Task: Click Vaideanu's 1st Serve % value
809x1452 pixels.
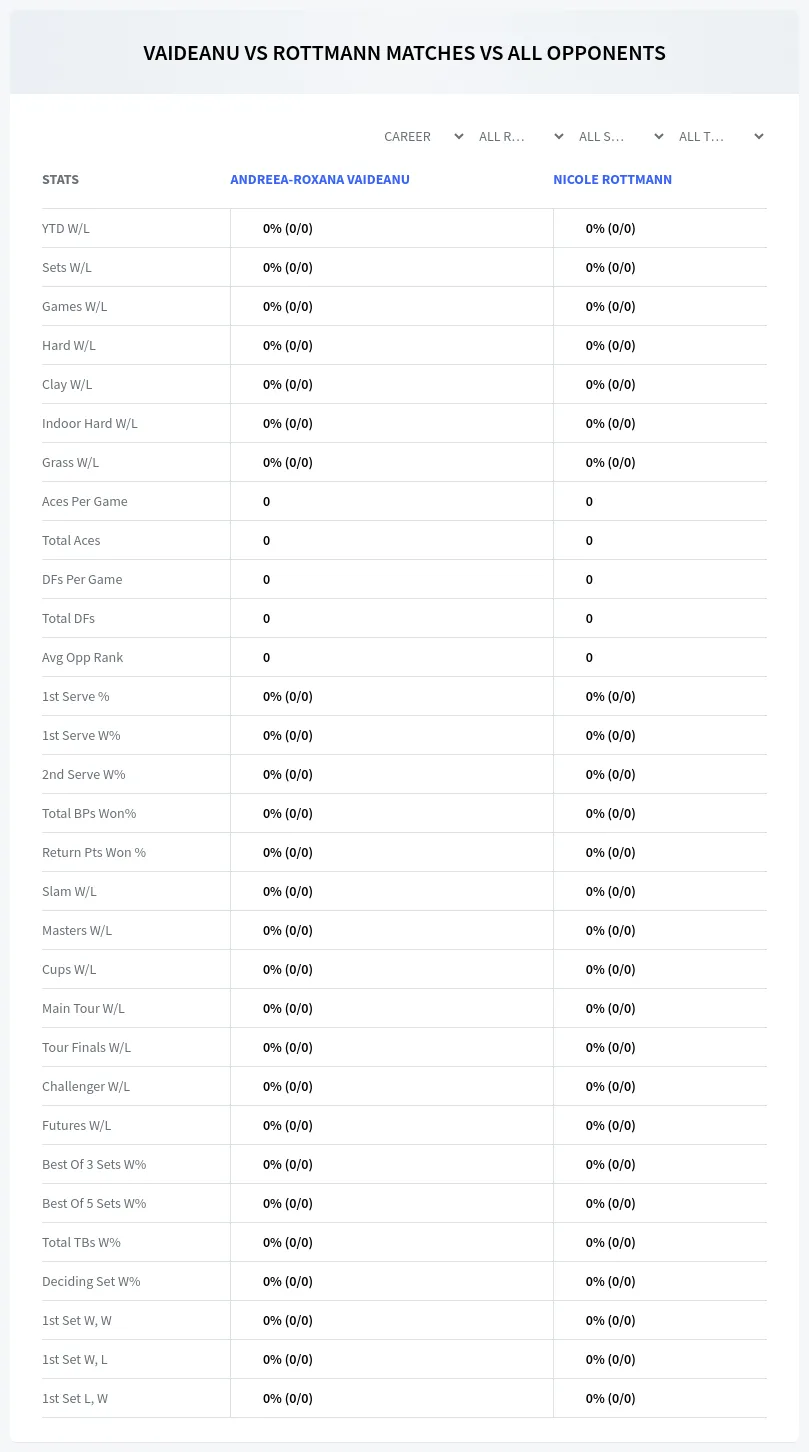Action: (x=288, y=696)
